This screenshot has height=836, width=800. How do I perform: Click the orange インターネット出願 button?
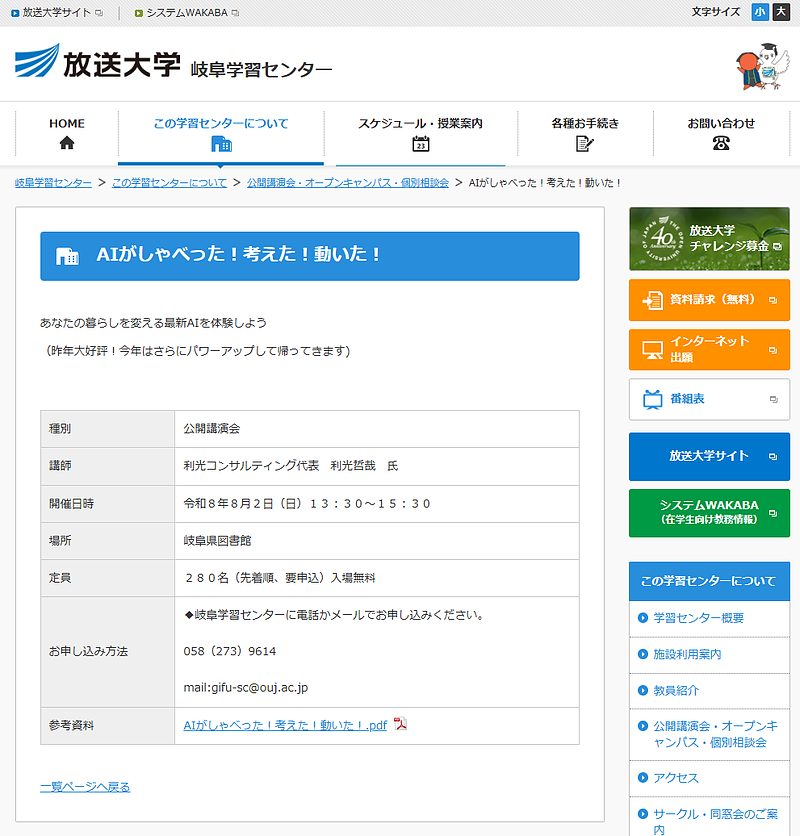tap(709, 350)
